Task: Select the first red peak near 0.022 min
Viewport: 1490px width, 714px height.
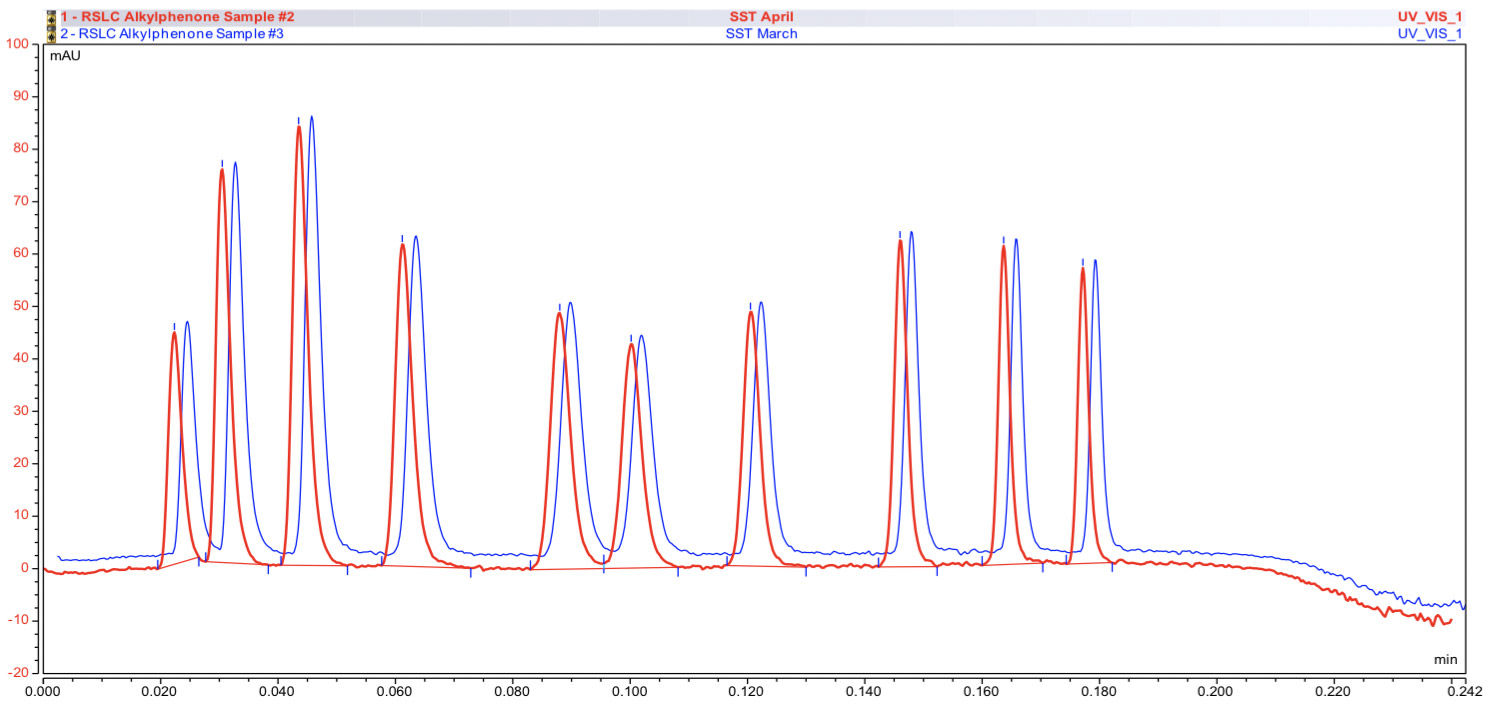Action: [174, 333]
